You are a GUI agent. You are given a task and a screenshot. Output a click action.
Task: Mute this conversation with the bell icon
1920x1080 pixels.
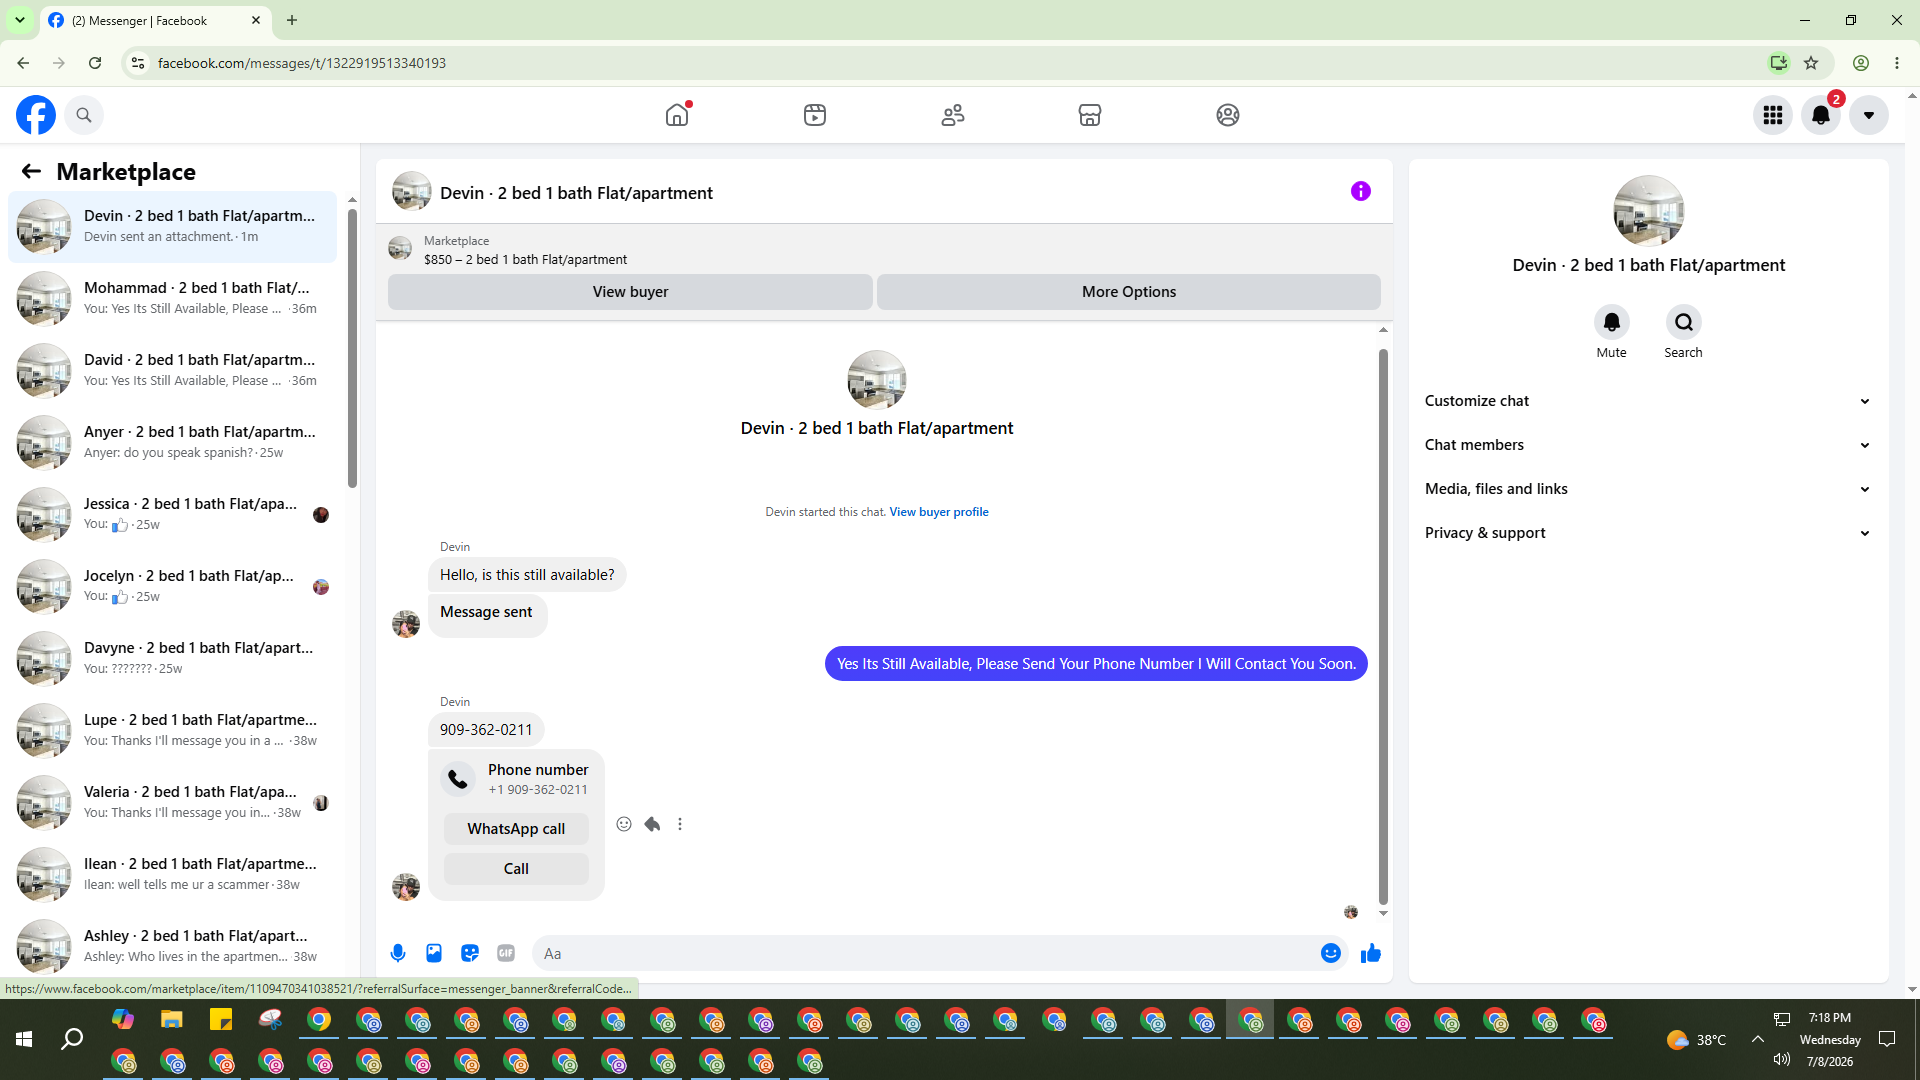(x=1612, y=322)
